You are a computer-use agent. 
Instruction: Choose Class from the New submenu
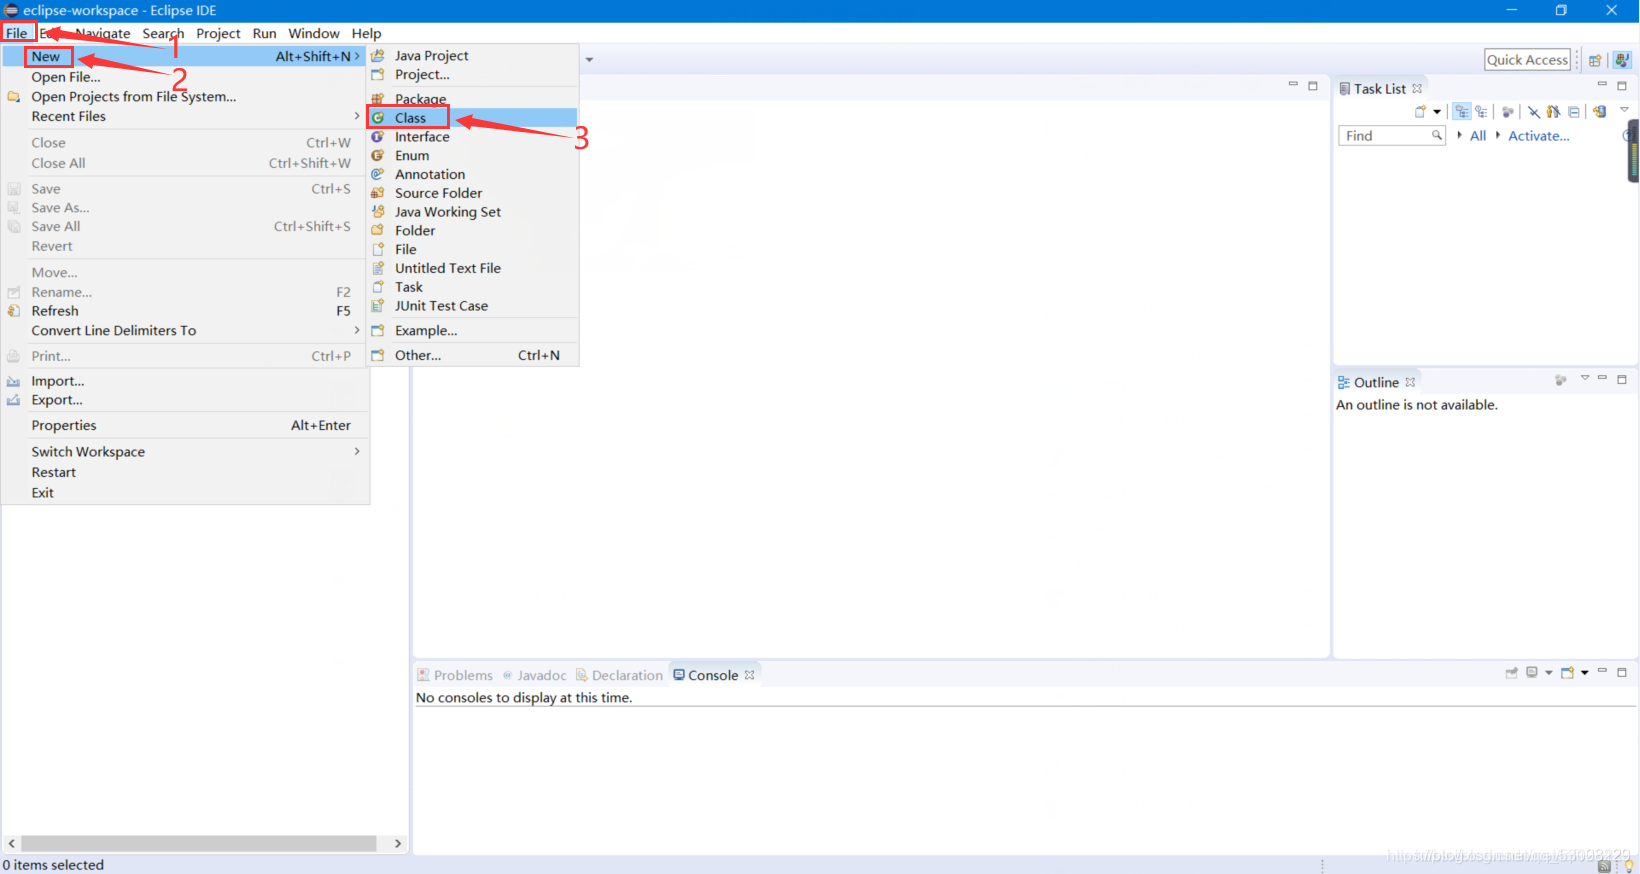(472, 118)
